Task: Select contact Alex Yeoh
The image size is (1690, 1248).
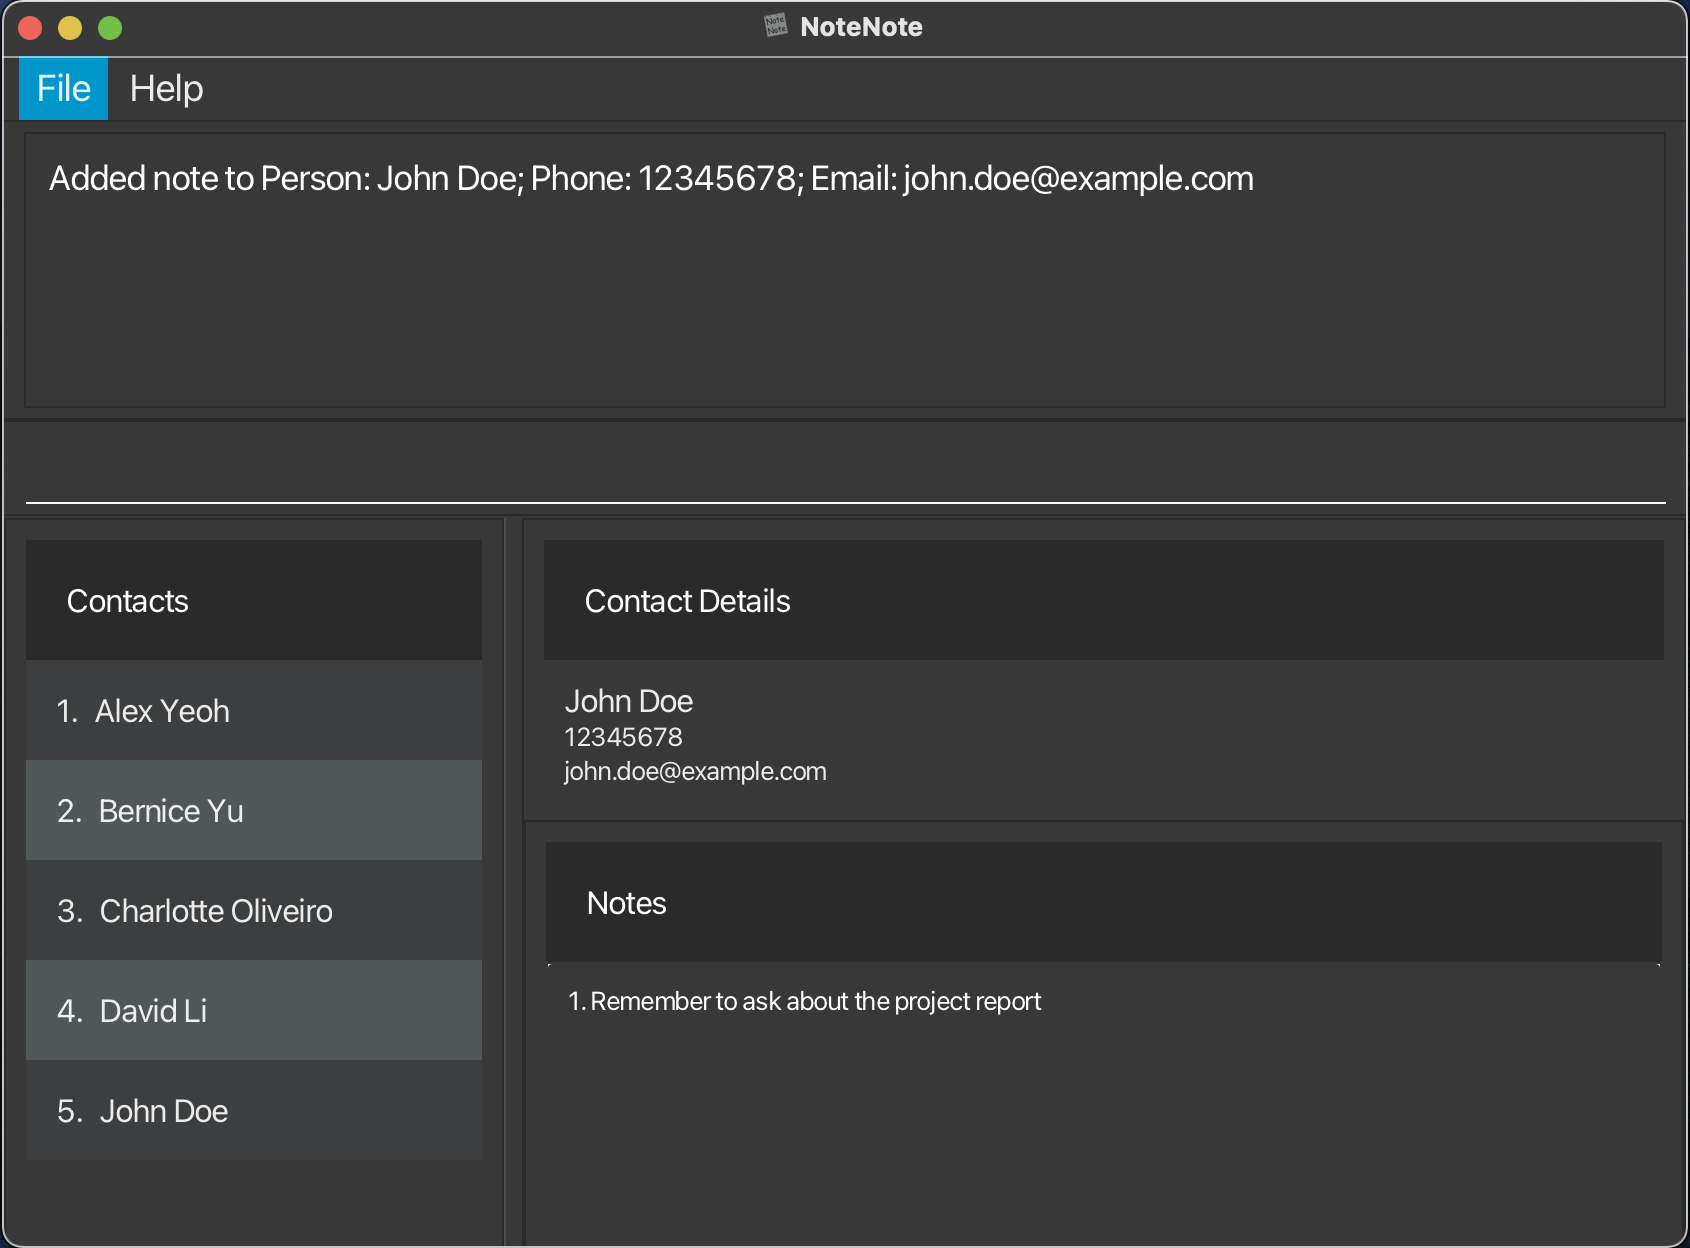Action: (x=254, y=710)
